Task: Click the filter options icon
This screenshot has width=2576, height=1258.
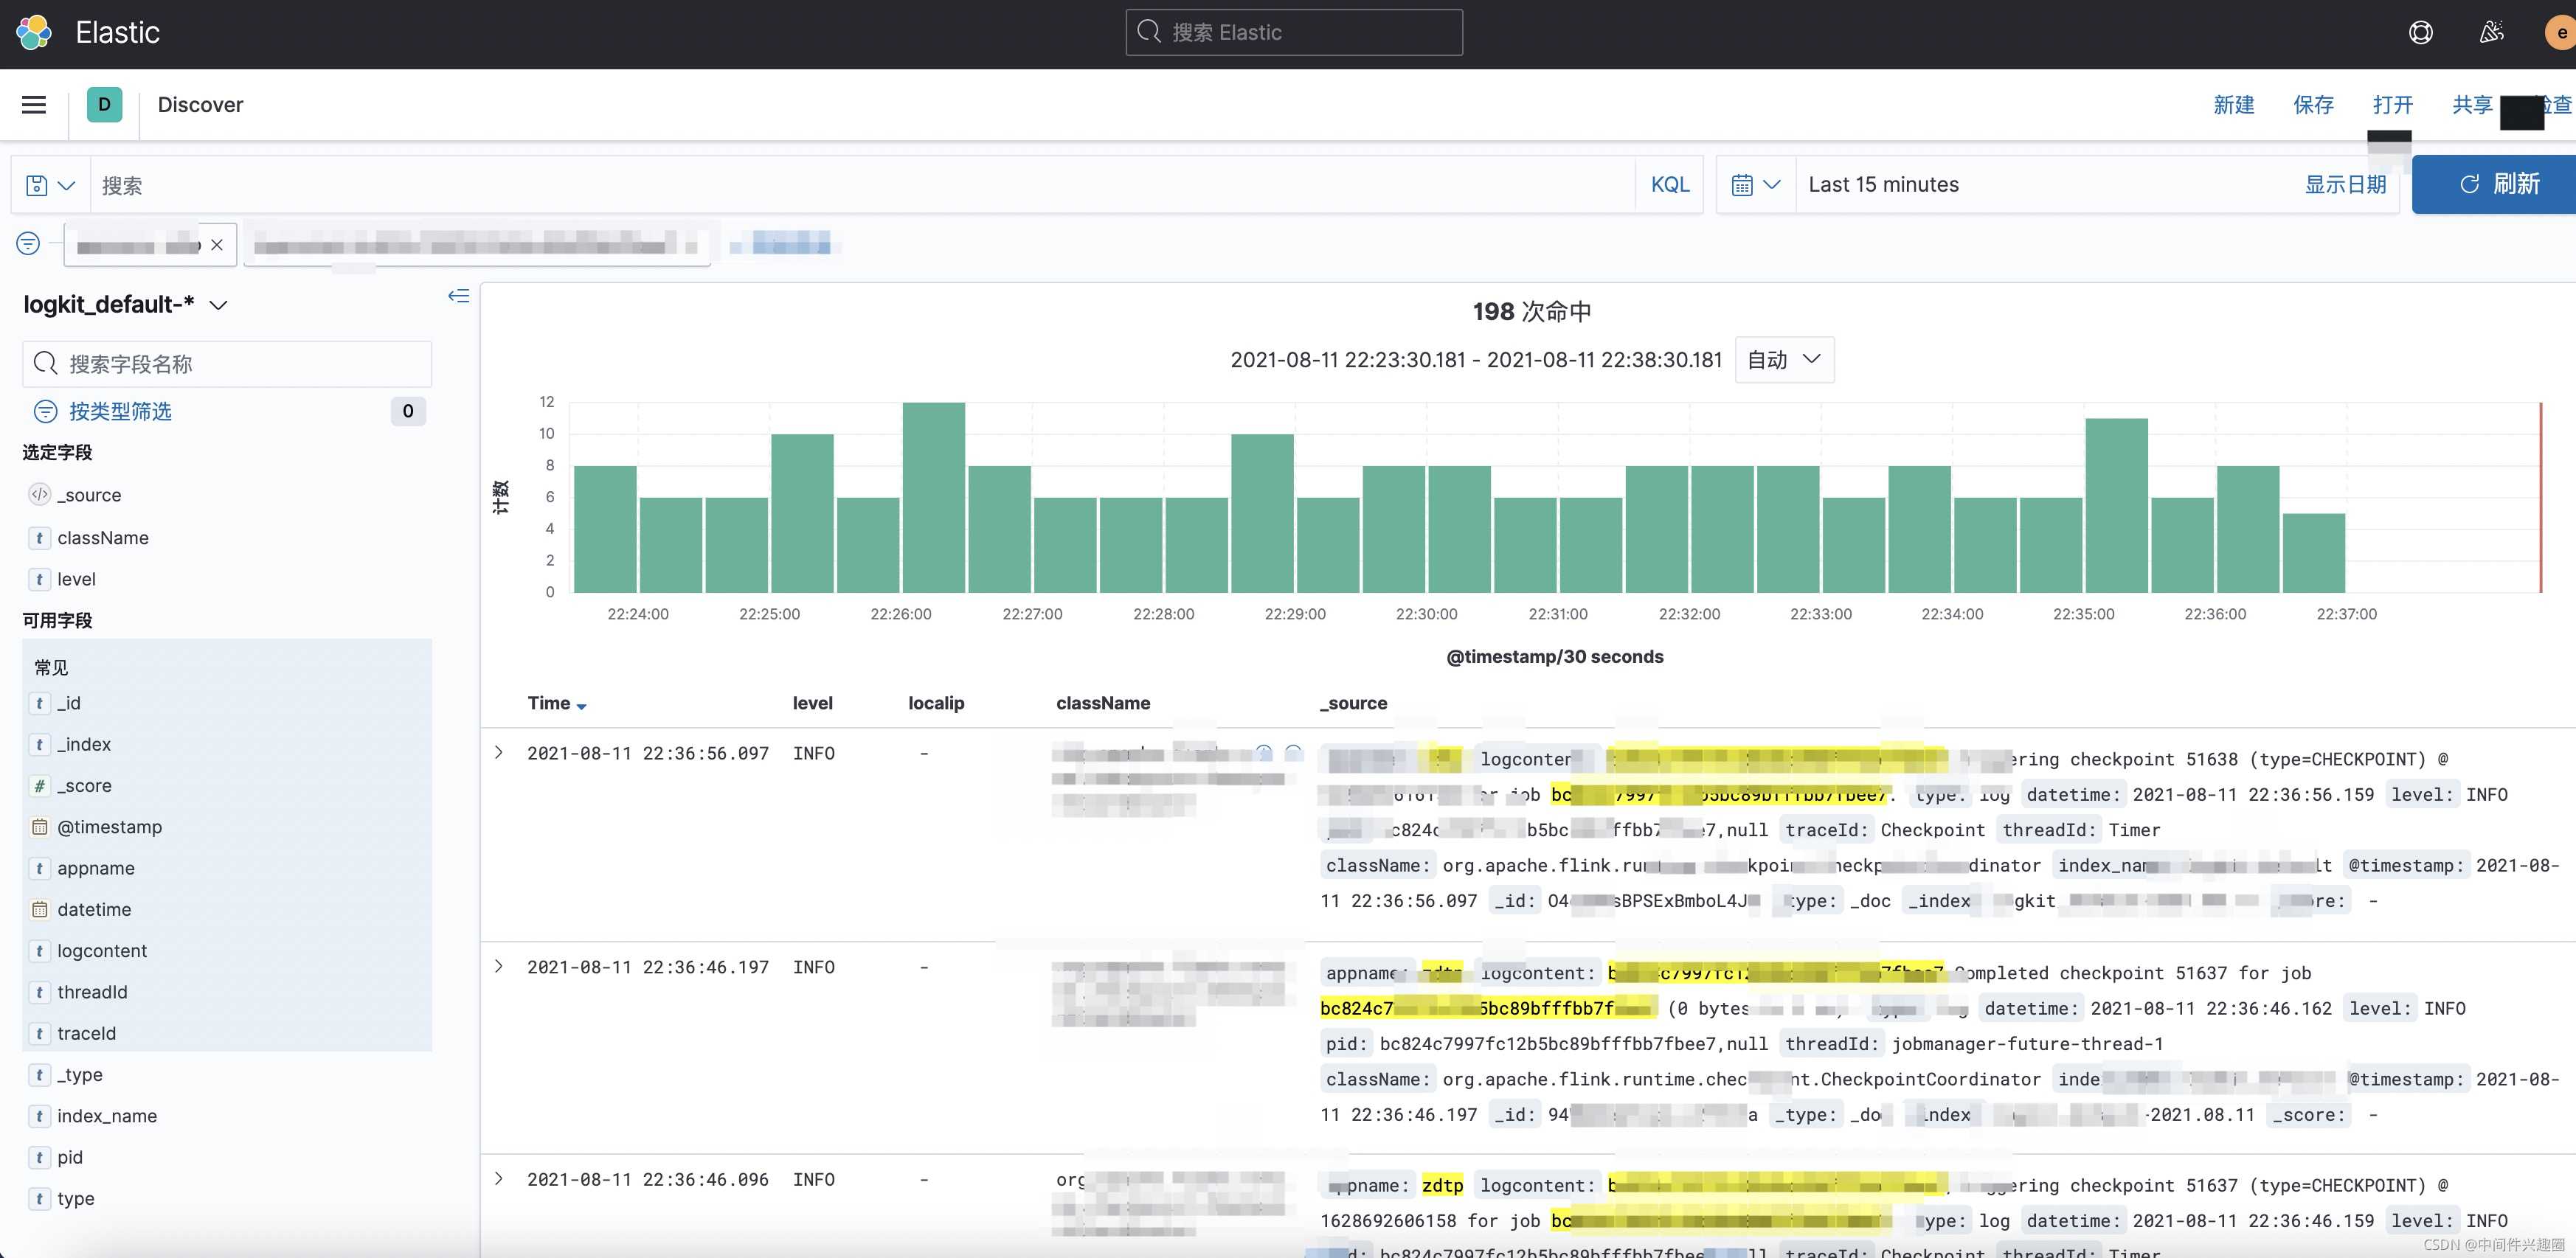Action: click(28, 243)
